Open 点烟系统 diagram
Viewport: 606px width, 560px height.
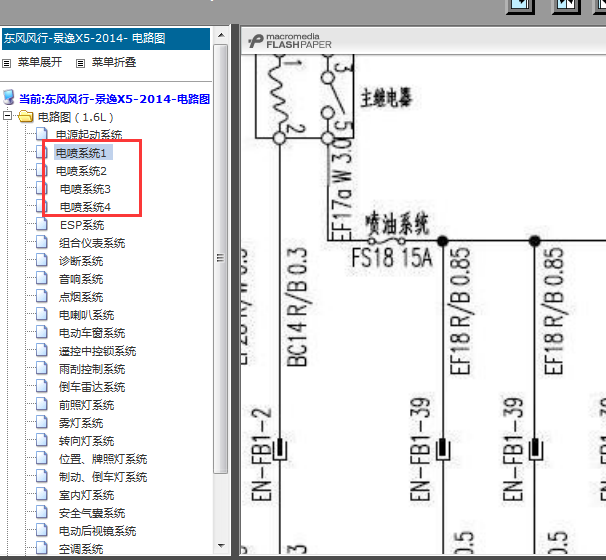pyautogui.click(x=81, y=297)
